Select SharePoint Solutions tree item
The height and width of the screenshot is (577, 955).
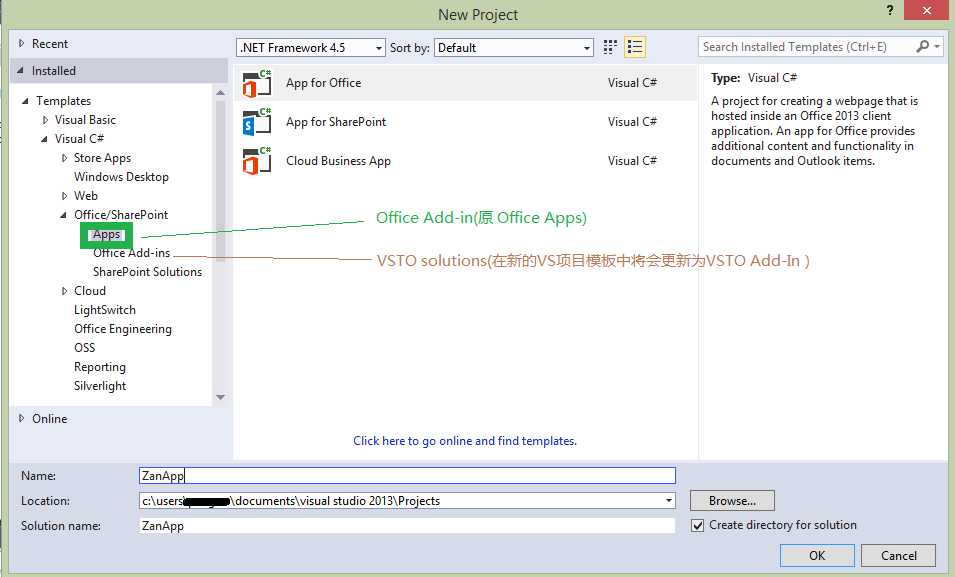147,272
